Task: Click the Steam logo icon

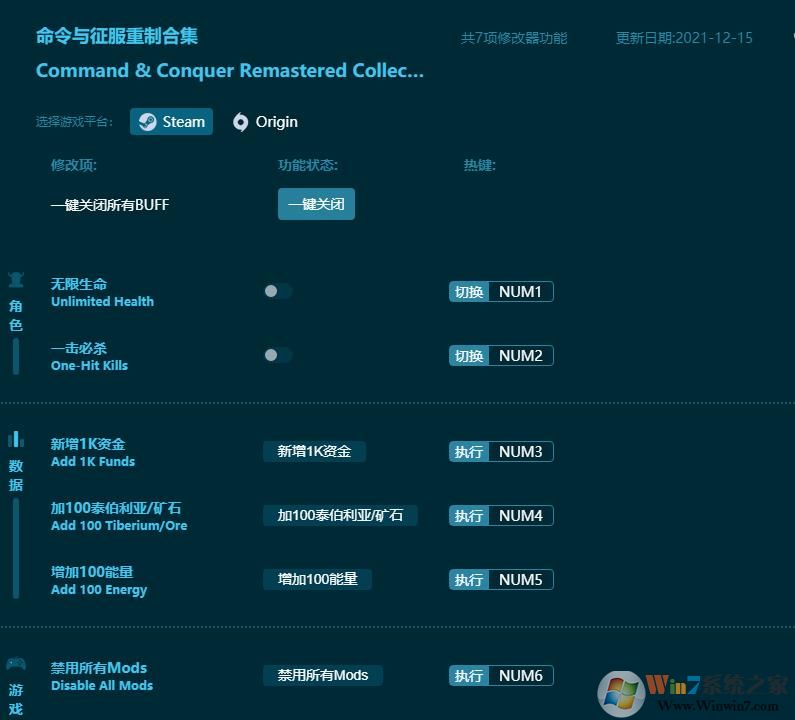Action: [148, 122]
